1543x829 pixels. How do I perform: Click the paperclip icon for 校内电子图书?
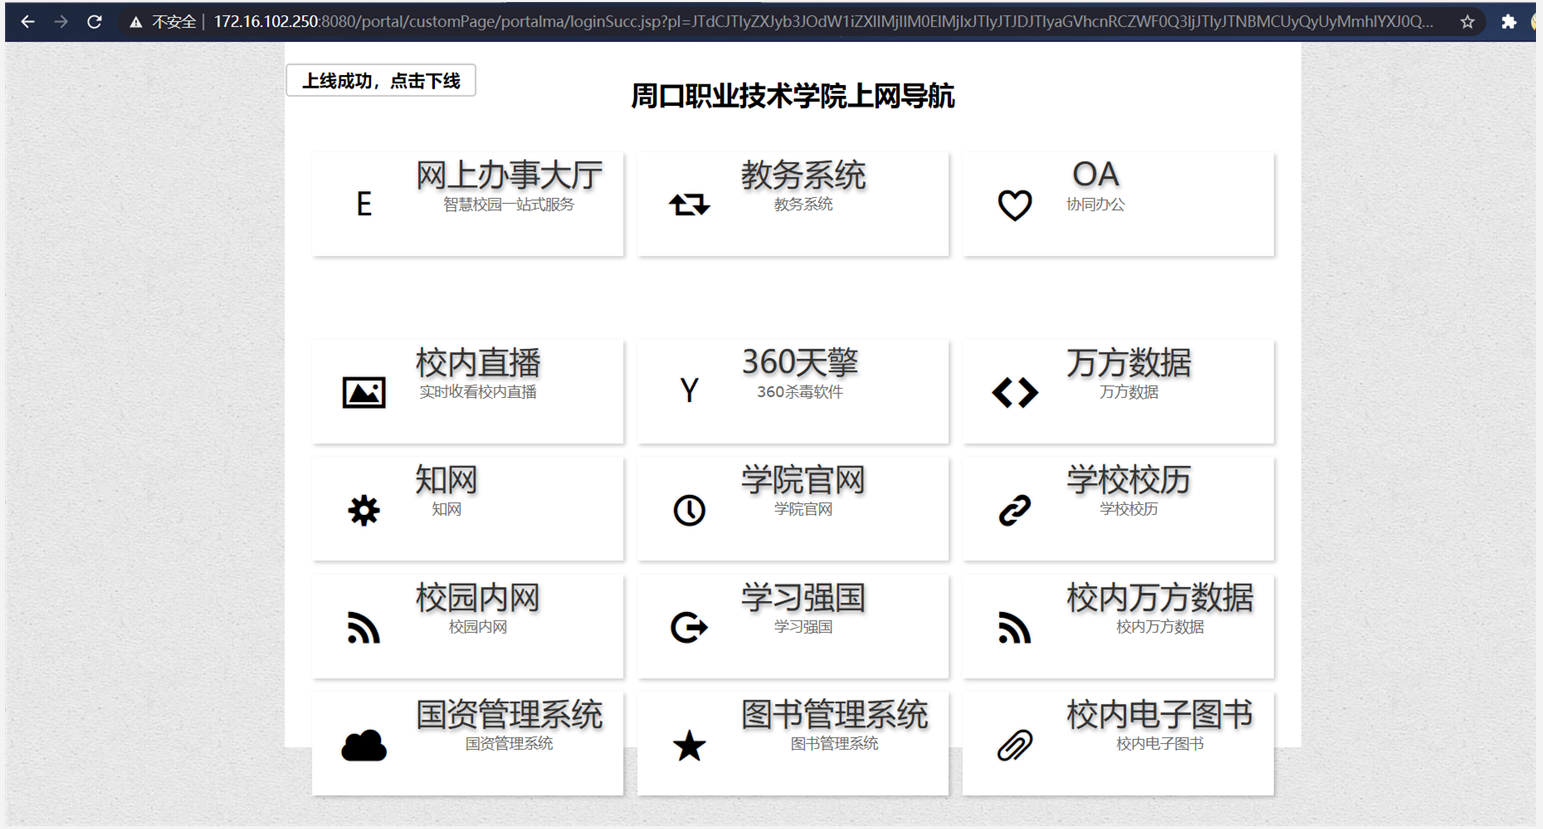tap(1015, 745)
